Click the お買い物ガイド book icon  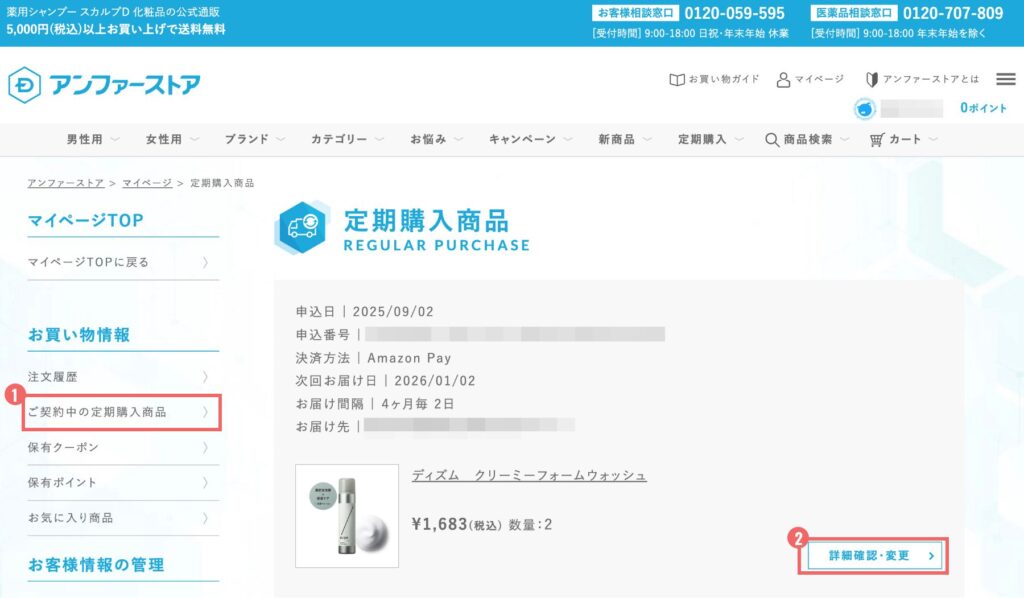point(677,80)
